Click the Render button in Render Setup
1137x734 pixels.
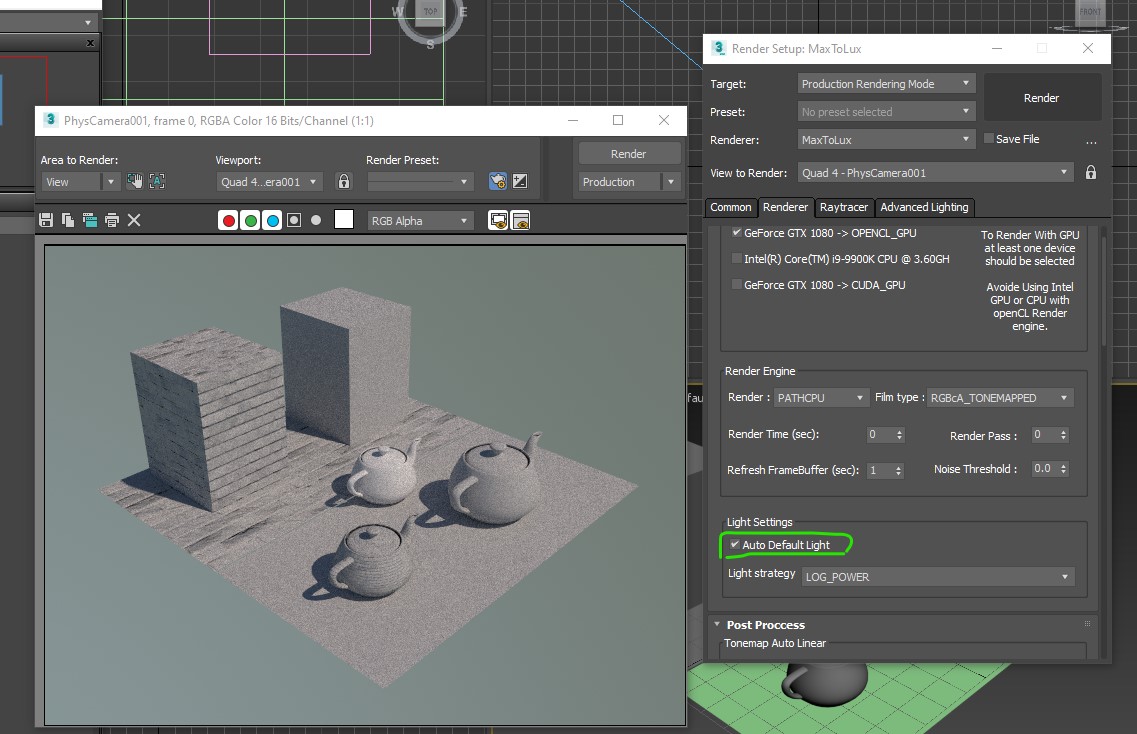1041,98
